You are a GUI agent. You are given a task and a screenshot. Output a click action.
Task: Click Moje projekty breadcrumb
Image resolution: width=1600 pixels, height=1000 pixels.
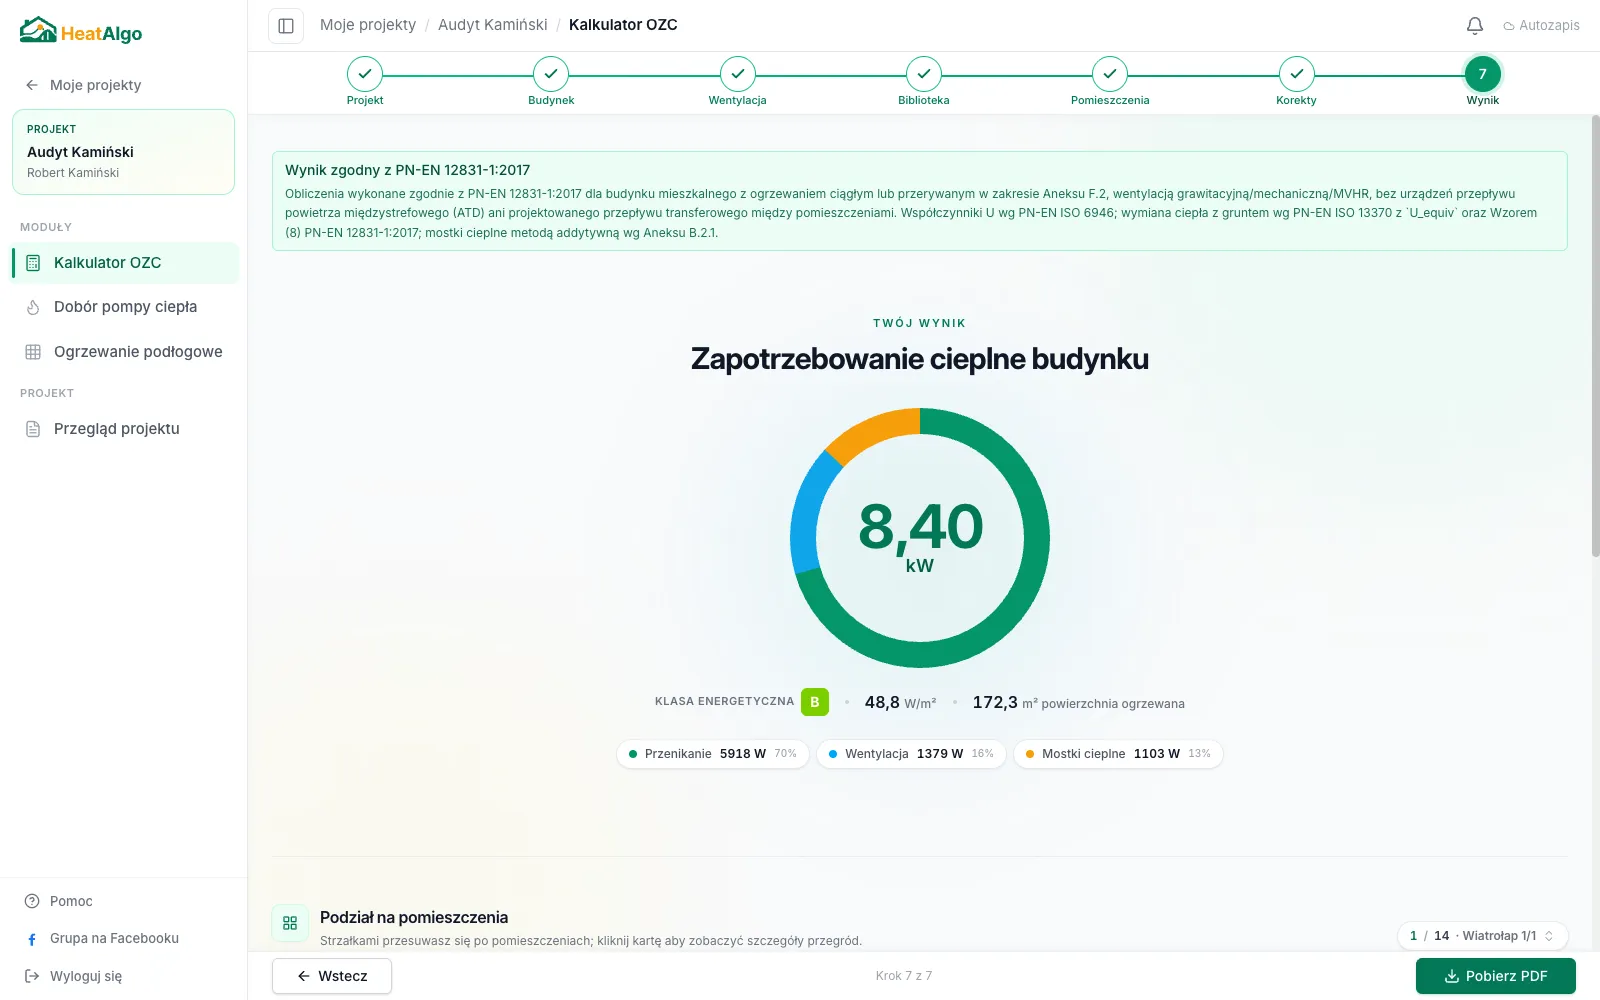click(368, 25)
